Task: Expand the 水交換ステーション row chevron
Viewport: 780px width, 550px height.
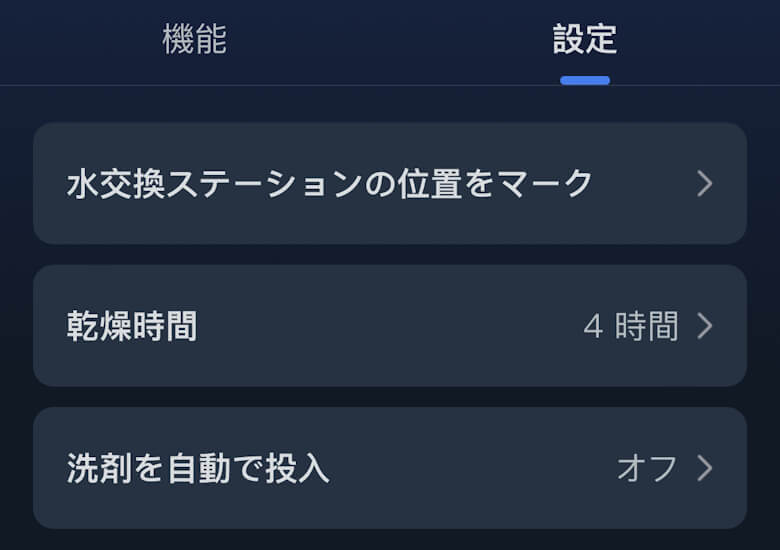Action: pyautogui.click(x=705, y=184)
